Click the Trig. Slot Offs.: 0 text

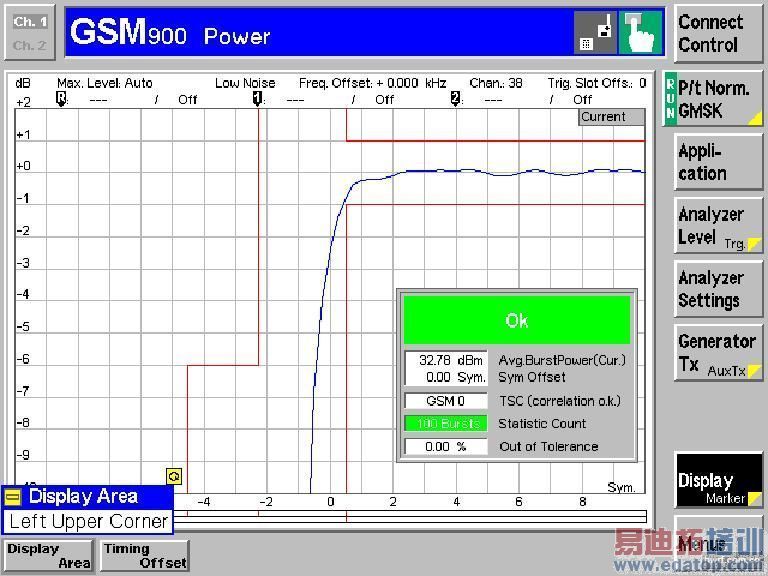[x=597, y=83]
